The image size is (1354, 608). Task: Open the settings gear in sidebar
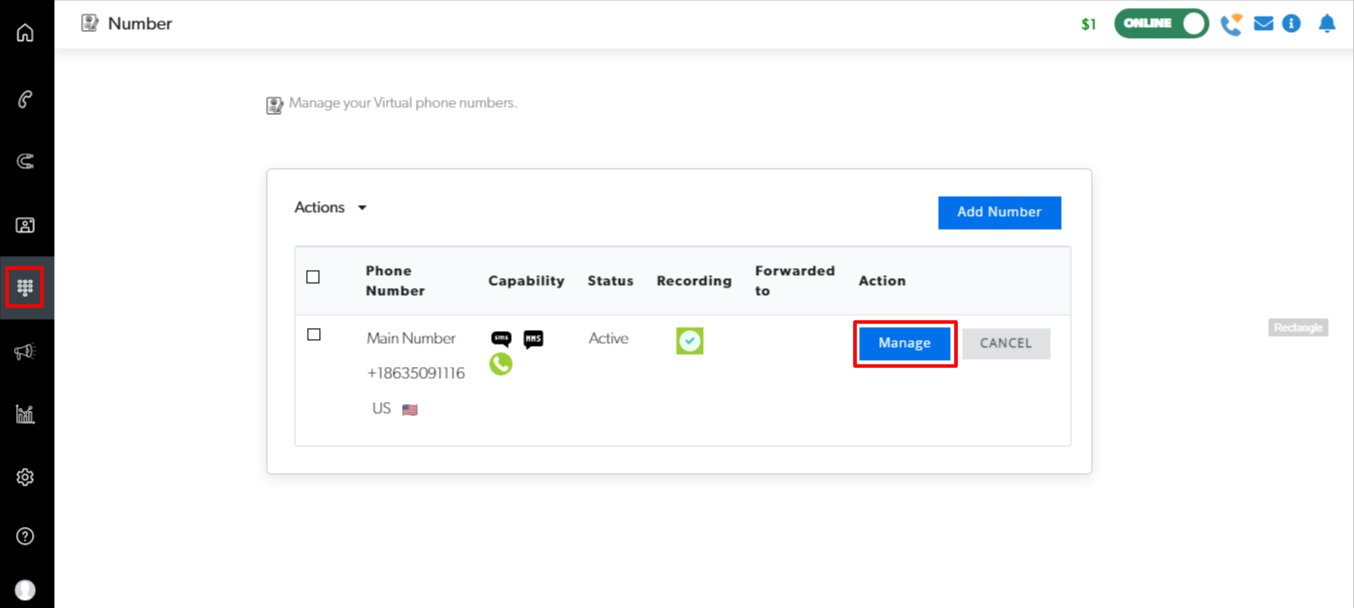(x=25, y=477)
